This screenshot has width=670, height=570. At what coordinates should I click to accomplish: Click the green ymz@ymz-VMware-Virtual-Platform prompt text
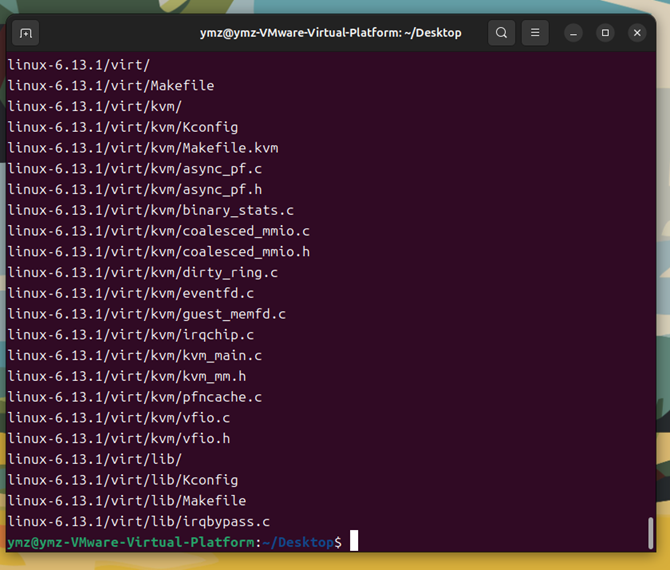[x=131, y=543]
